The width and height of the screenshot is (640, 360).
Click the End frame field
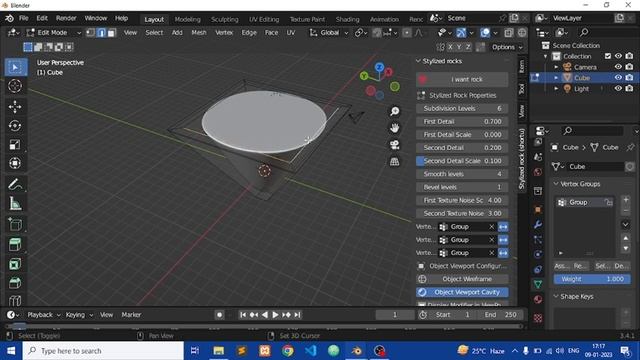500,315
